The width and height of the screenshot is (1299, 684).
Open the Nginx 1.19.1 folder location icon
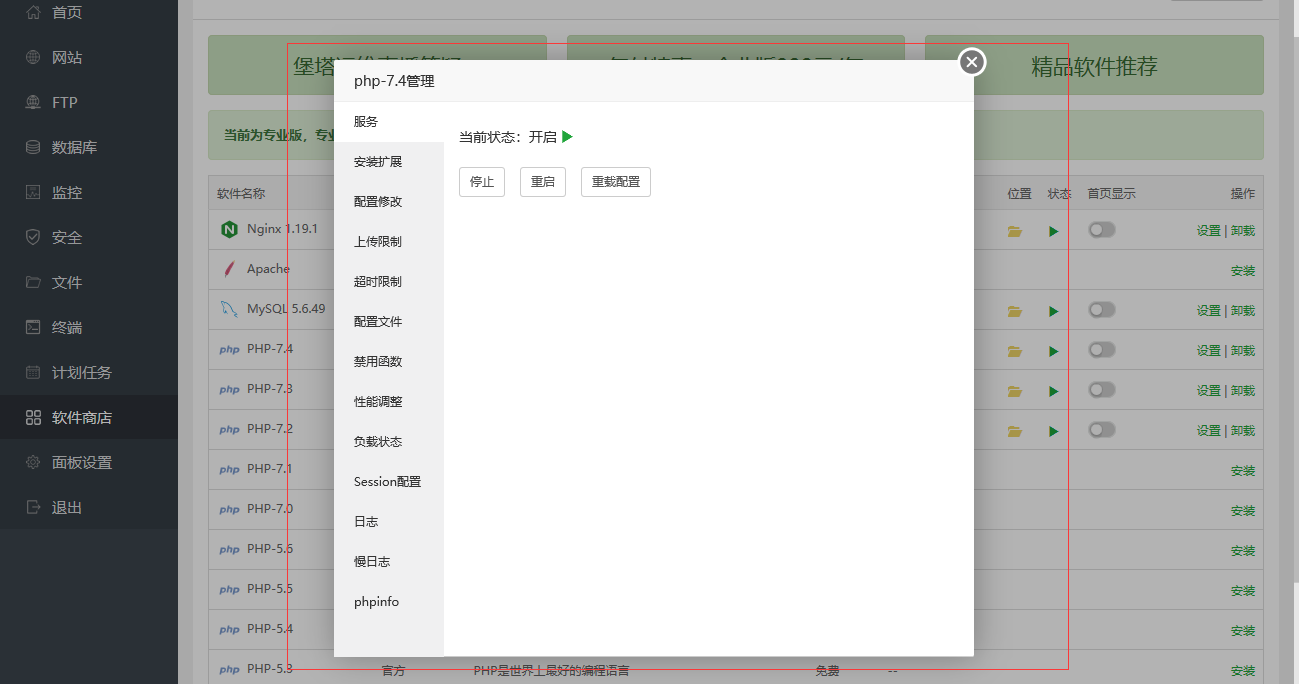(1015, 231)
